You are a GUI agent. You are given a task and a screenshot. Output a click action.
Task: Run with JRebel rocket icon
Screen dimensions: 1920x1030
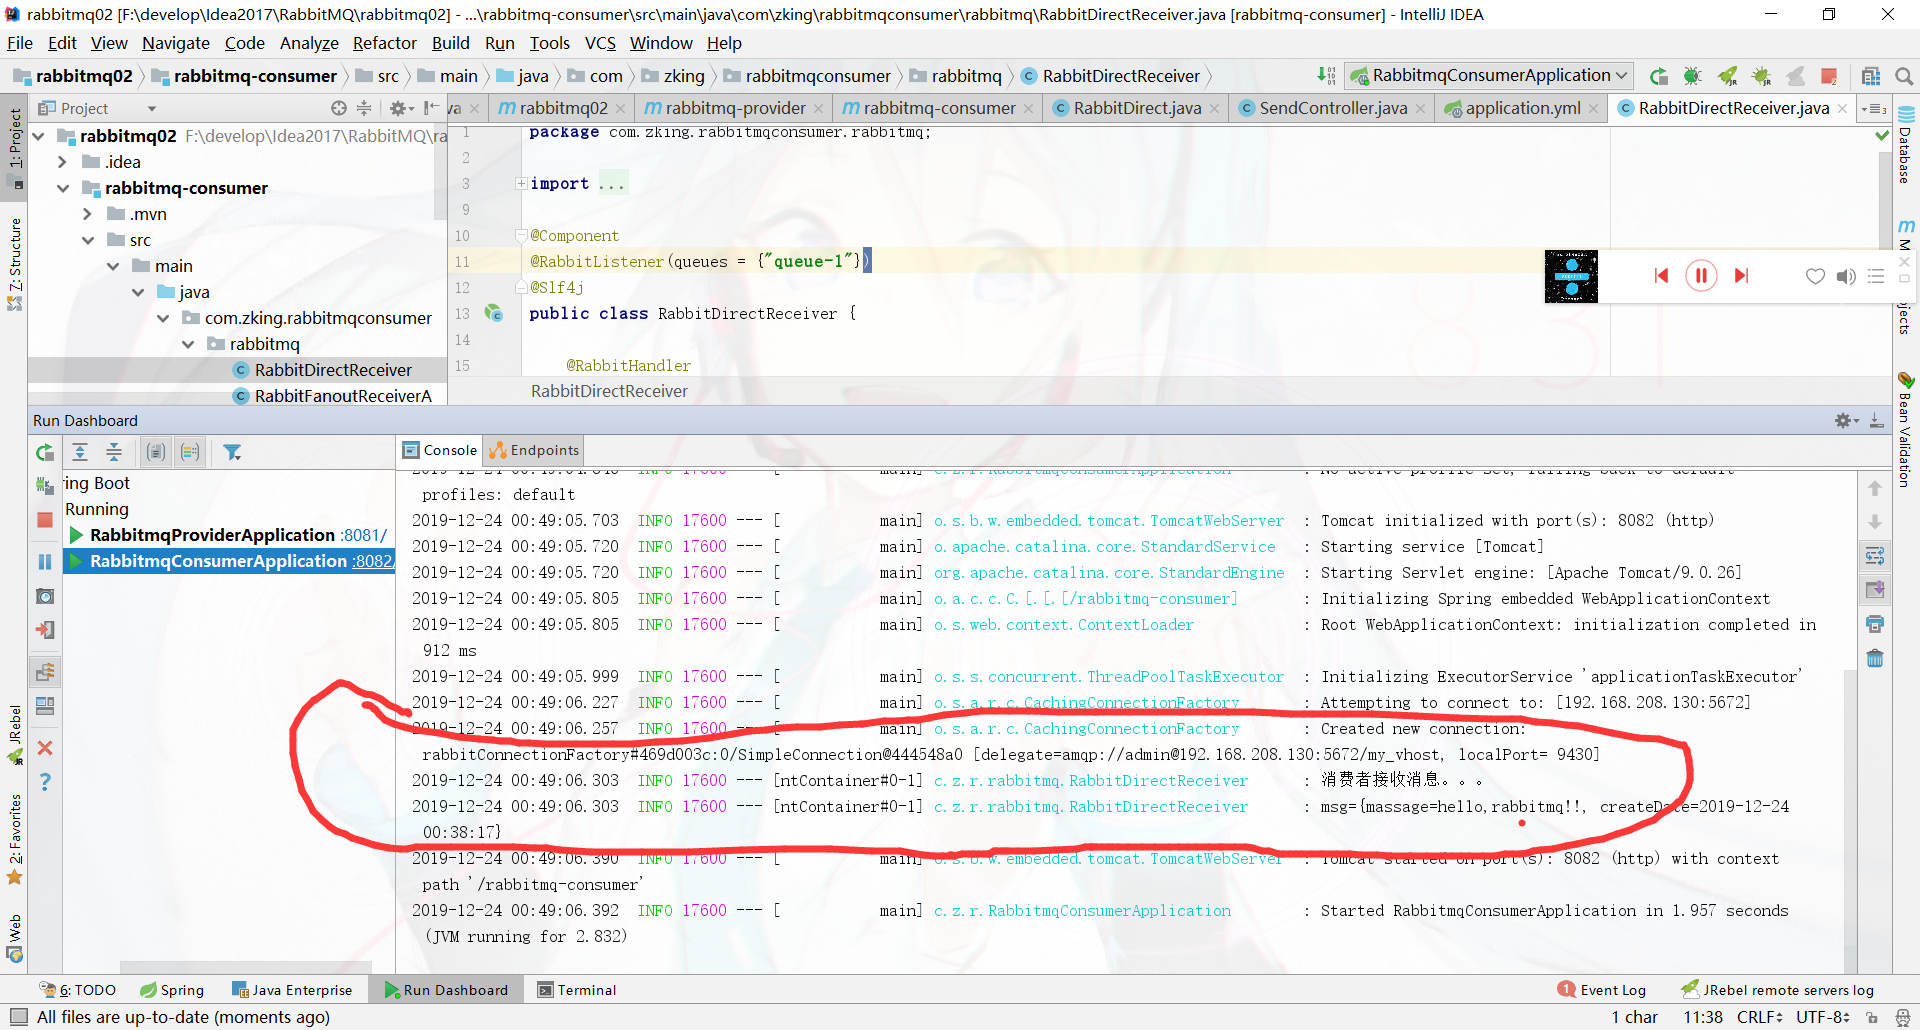pyautogui.click(x=1727, y=76)
